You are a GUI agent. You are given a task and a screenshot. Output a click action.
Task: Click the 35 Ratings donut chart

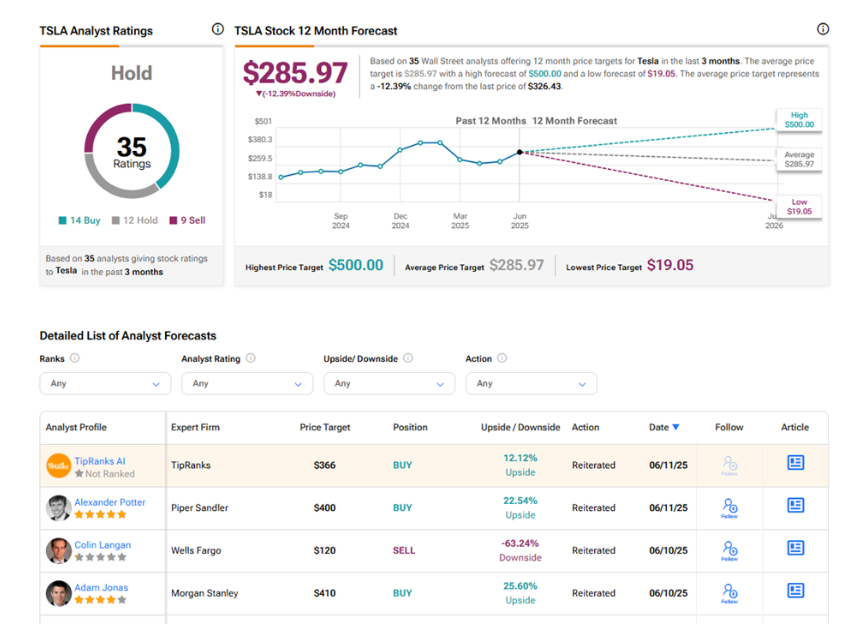click(x=132, y=151)
